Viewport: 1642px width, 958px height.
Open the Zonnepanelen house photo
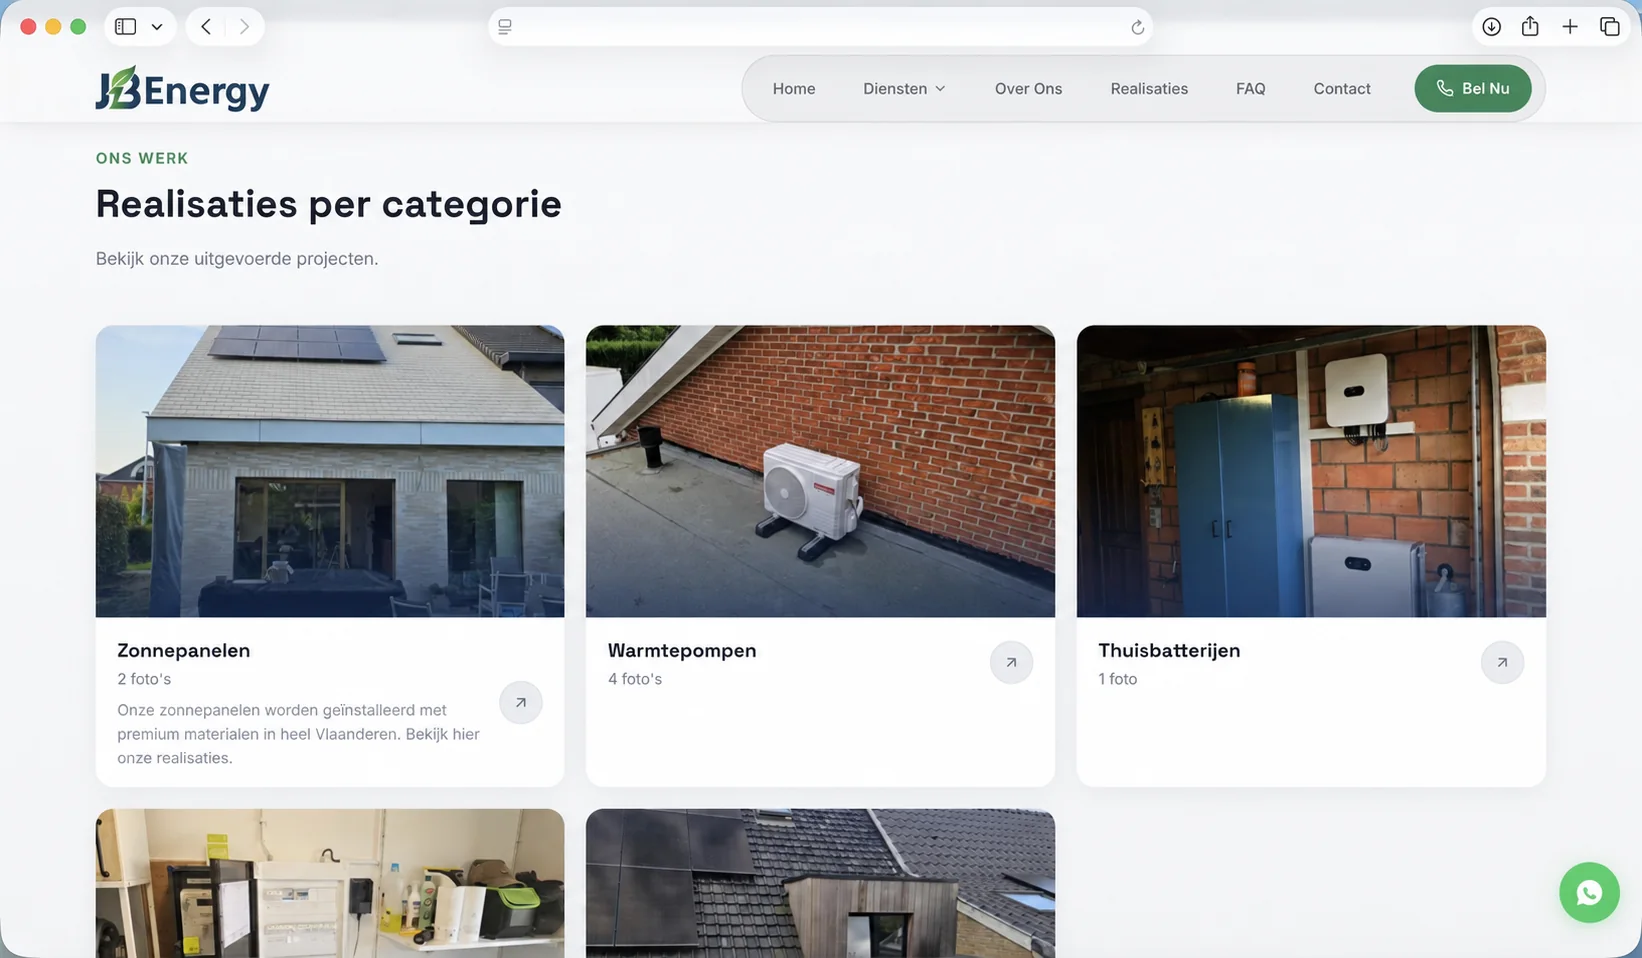click(x=330, y=471)
